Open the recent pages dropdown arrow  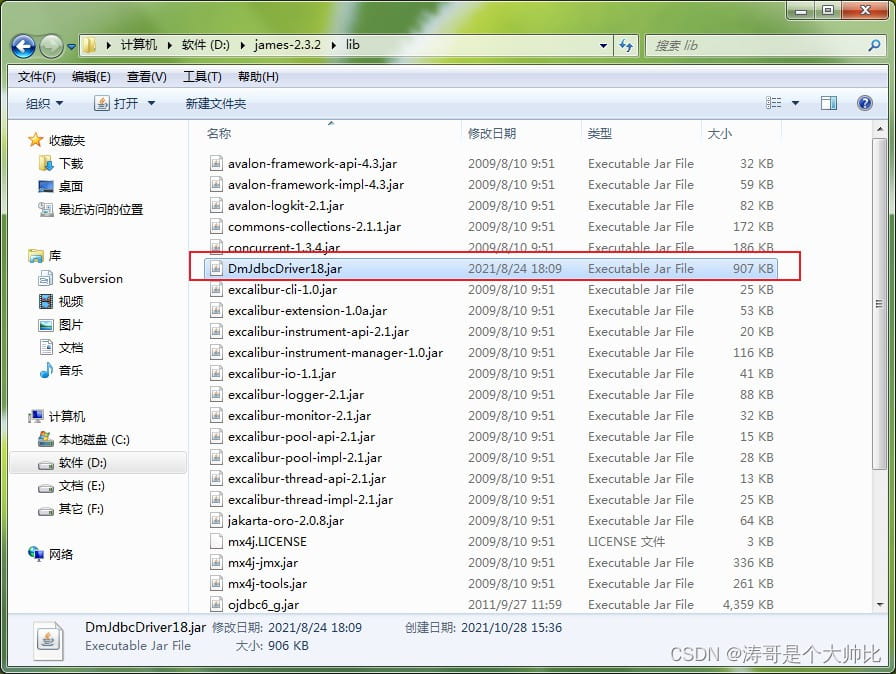coord(71,47)
